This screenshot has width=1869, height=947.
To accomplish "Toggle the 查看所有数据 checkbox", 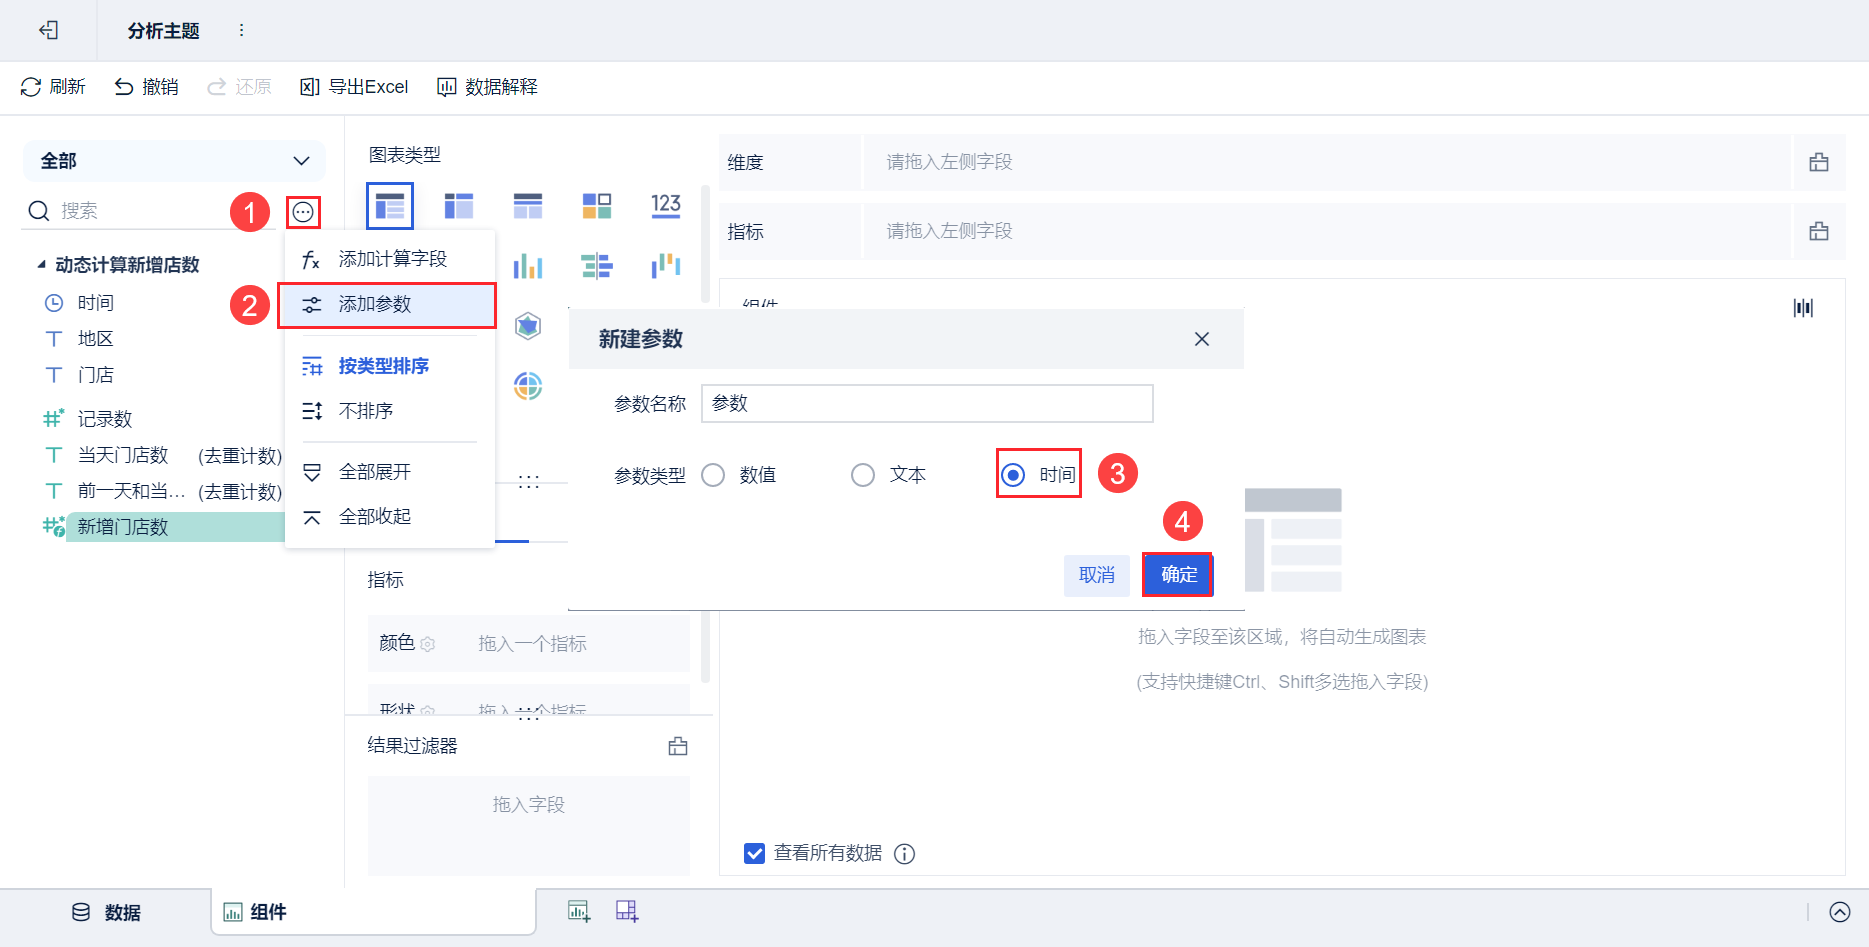I will coord(754,853).
